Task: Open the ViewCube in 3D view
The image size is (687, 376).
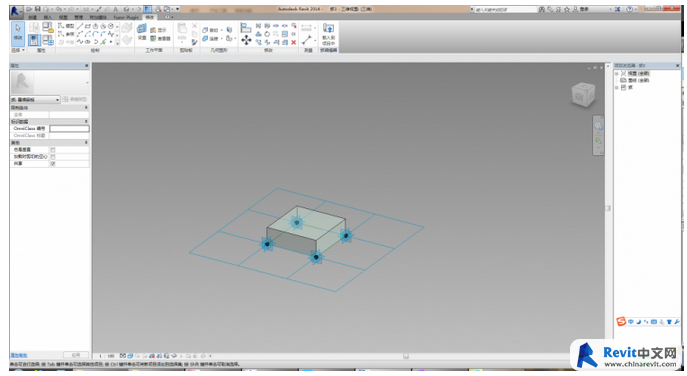Action: click(583, 94)
